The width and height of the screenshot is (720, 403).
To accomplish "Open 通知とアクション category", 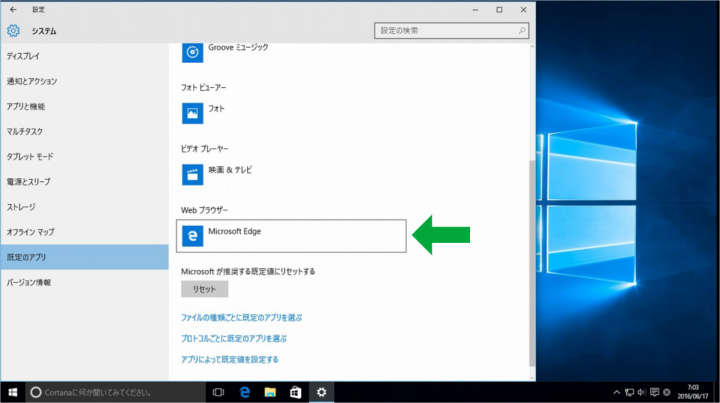I will point(84,81).
